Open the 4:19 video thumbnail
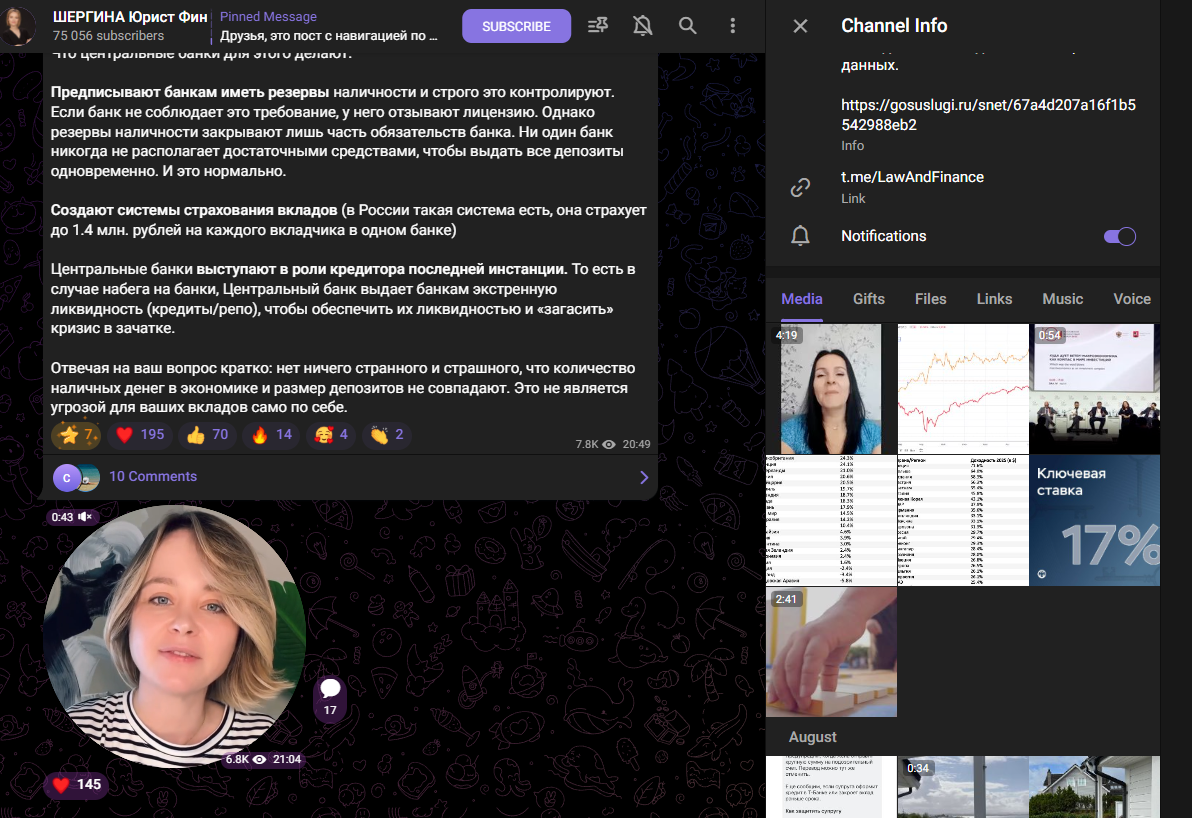This screenshot has width=1192, height=818. 831,389
